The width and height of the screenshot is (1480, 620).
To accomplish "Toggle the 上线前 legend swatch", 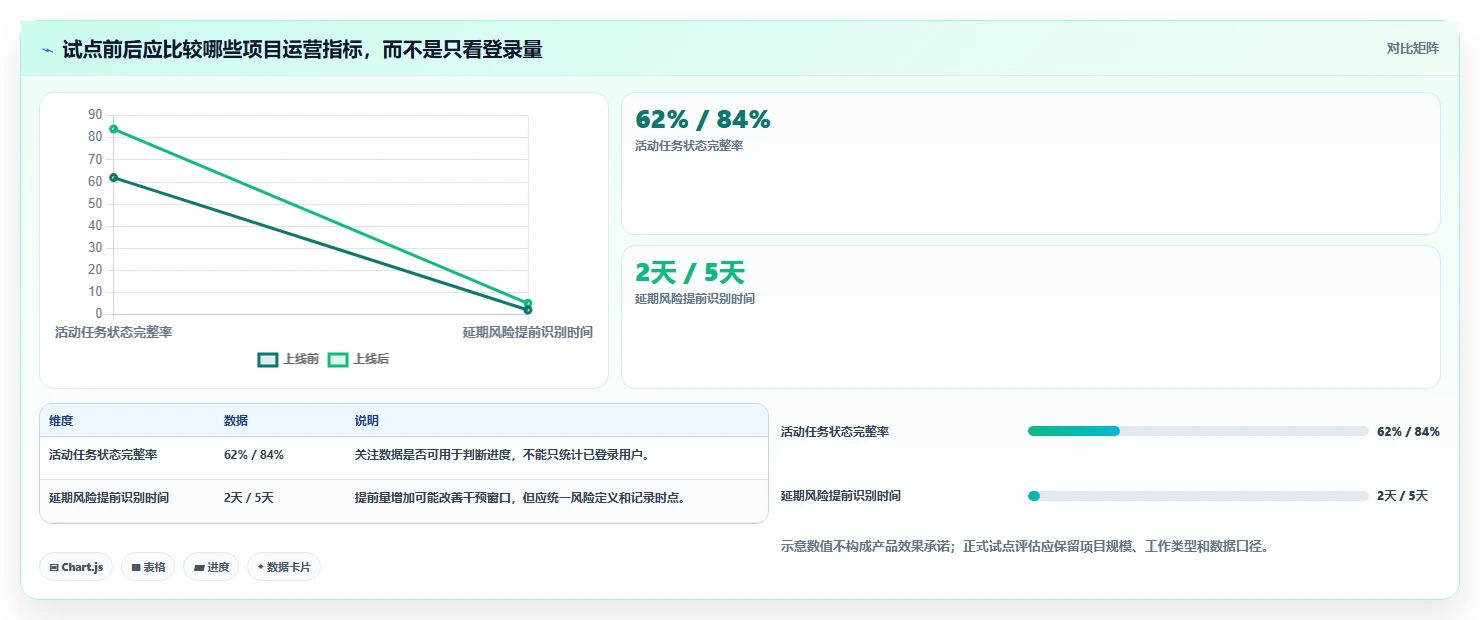I will 268,360.
